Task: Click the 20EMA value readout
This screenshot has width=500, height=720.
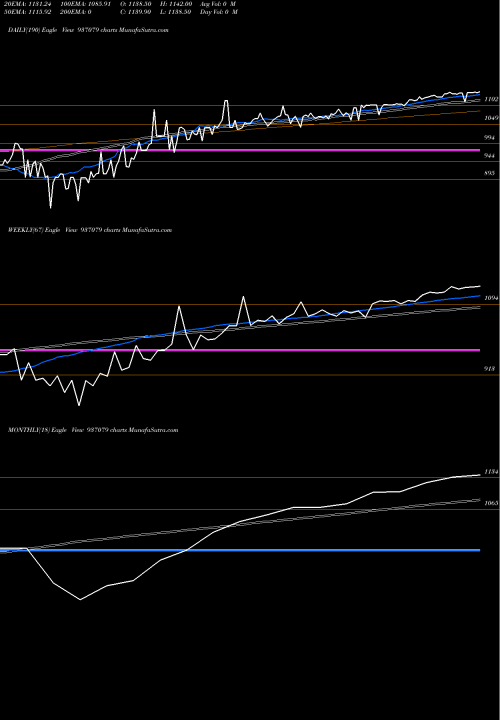Action: [26, 4]
